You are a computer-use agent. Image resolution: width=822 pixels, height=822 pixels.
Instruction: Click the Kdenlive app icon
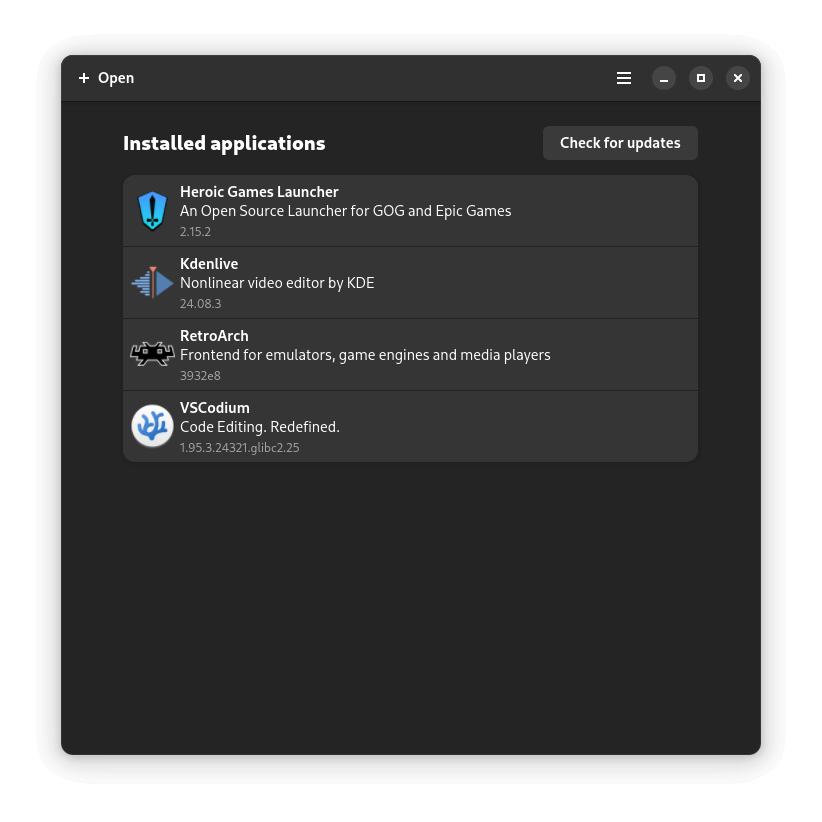point(152,283)
